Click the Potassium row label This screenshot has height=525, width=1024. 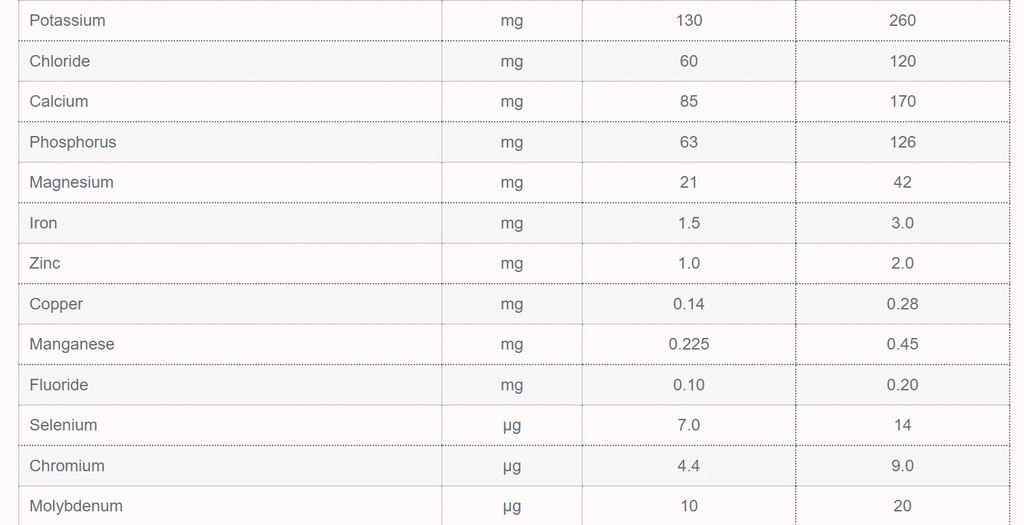67,20
